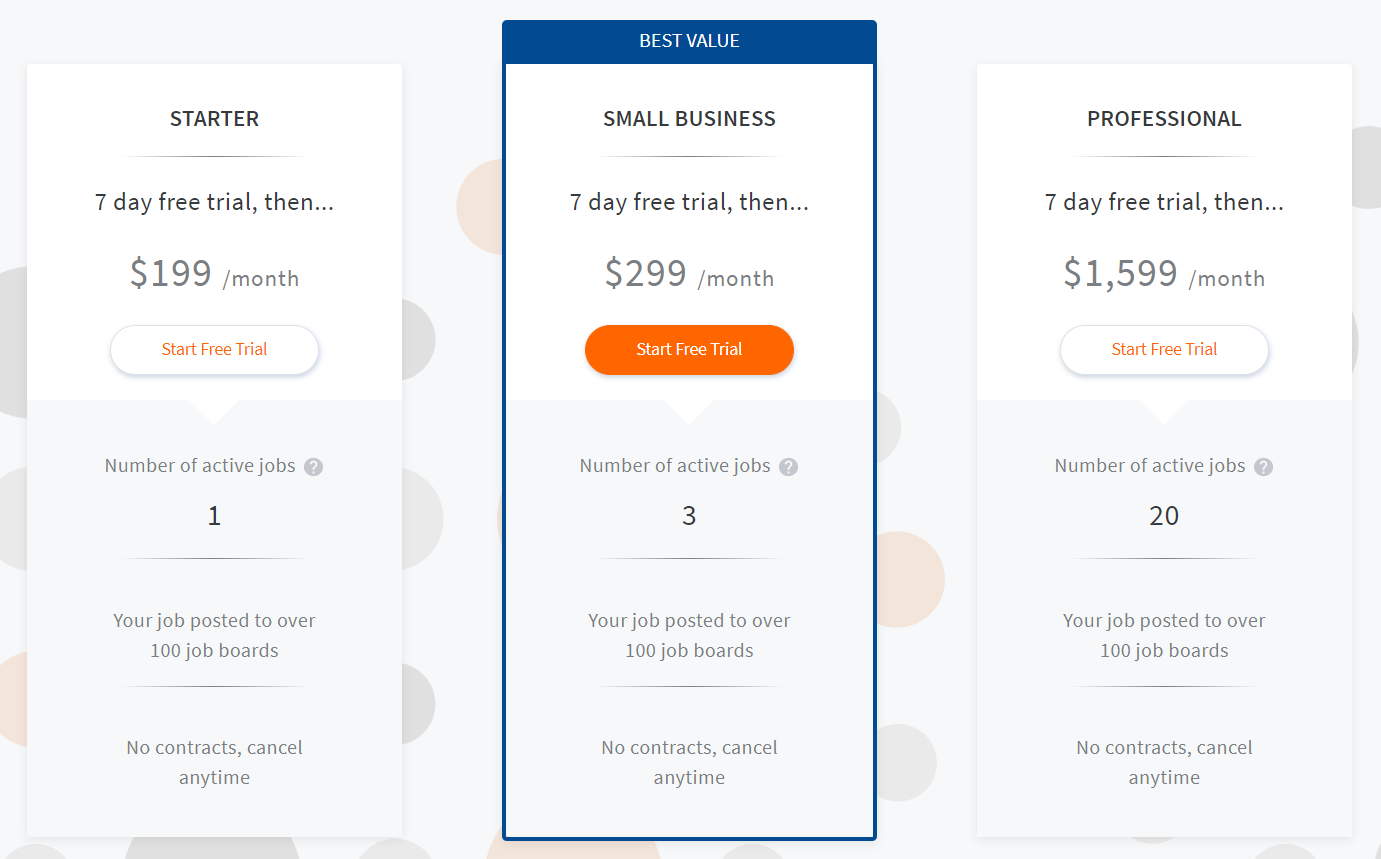The image size is (1381, 859).
Task: Start free trial for the Professional plan
Action: [x=1164, y=350]
